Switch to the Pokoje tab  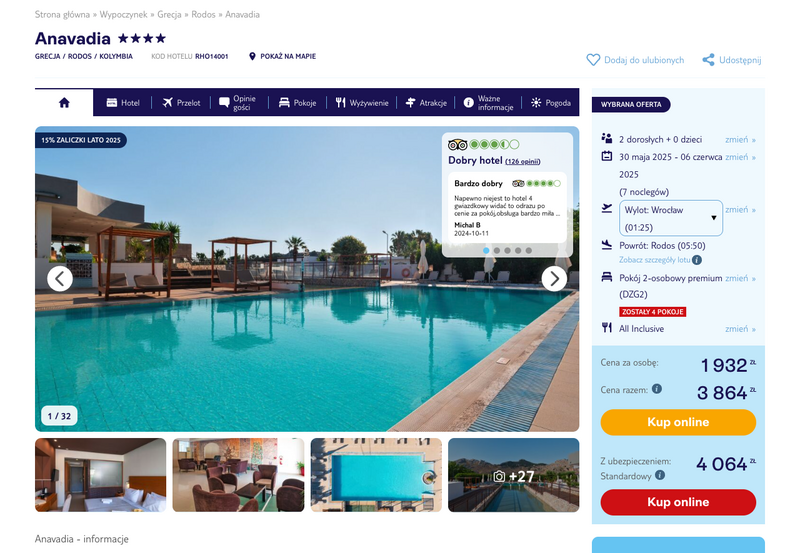pos(297,103)
